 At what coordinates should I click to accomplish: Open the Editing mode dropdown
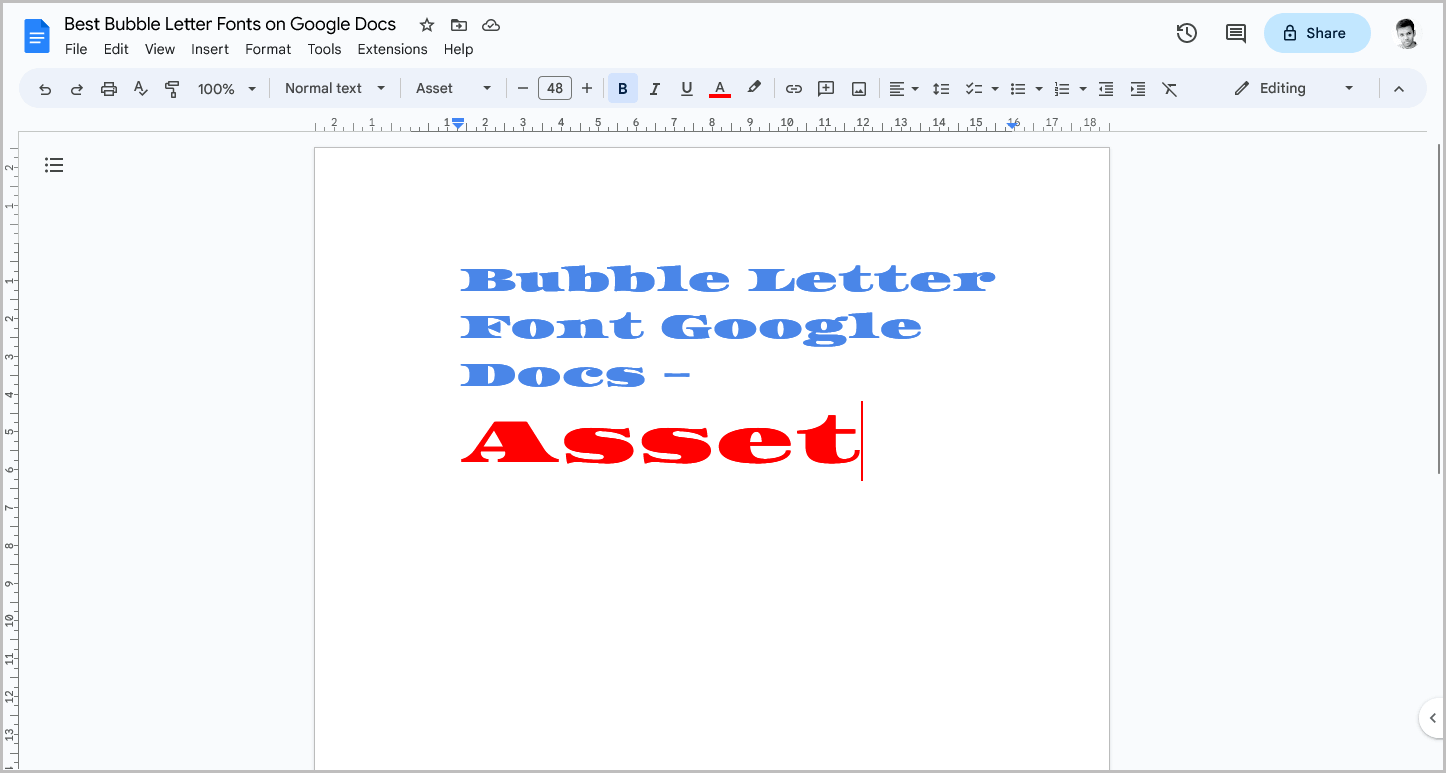(1294, 89)
